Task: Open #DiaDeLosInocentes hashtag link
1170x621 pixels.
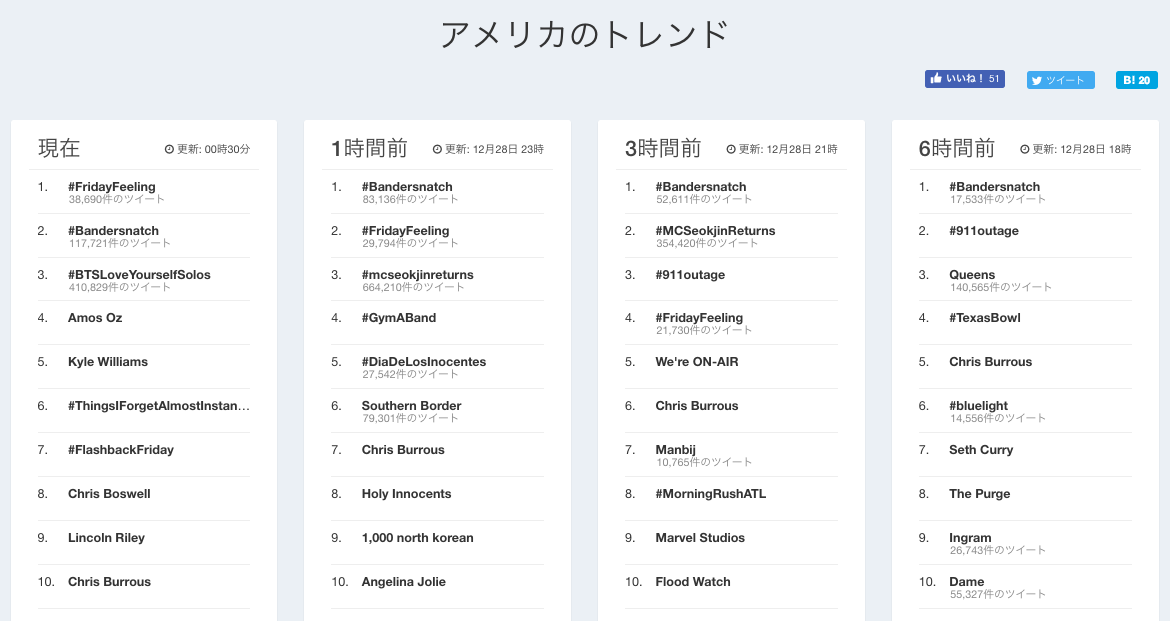Action: (424, 362)
